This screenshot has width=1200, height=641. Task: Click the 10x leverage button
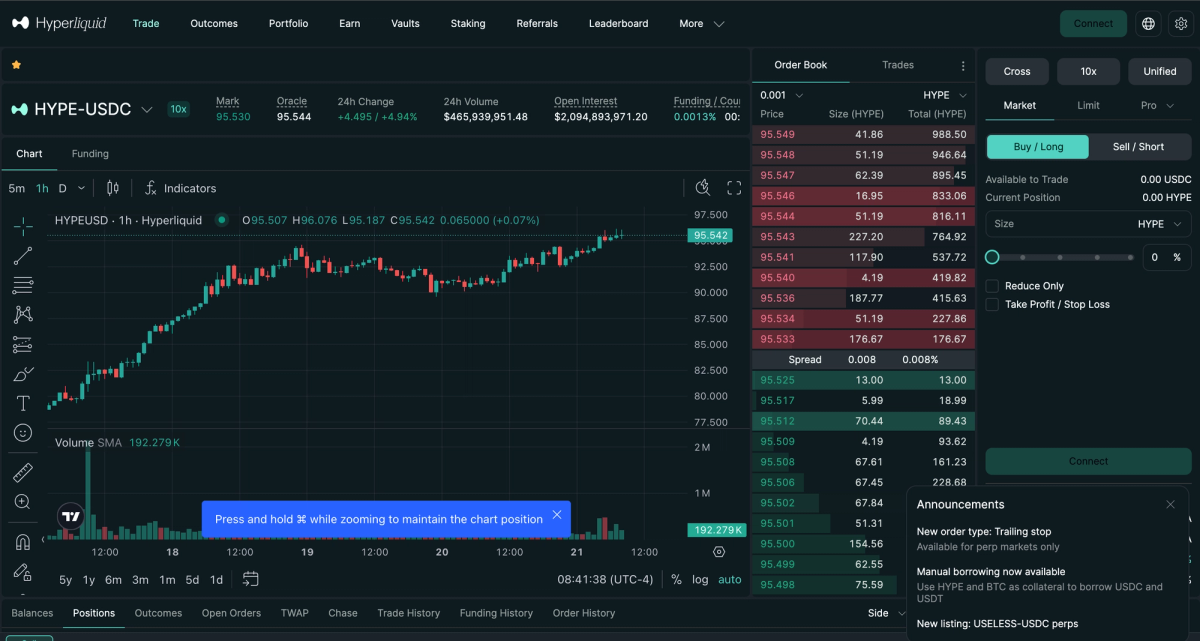click(x=1088, y=71)
